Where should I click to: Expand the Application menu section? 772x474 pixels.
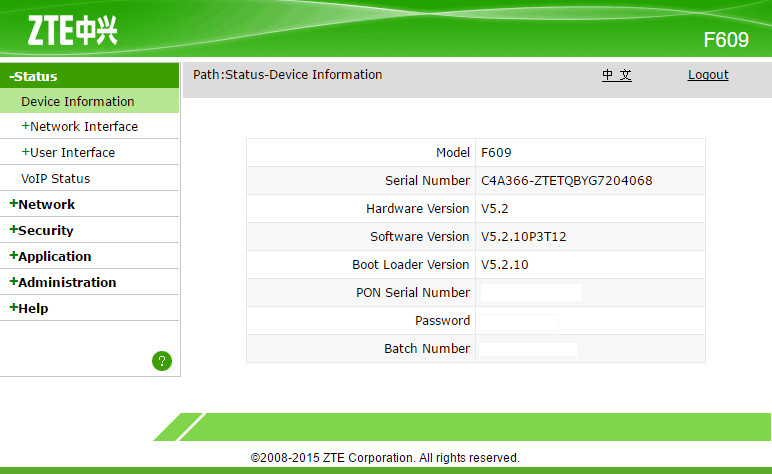[50, 256]
